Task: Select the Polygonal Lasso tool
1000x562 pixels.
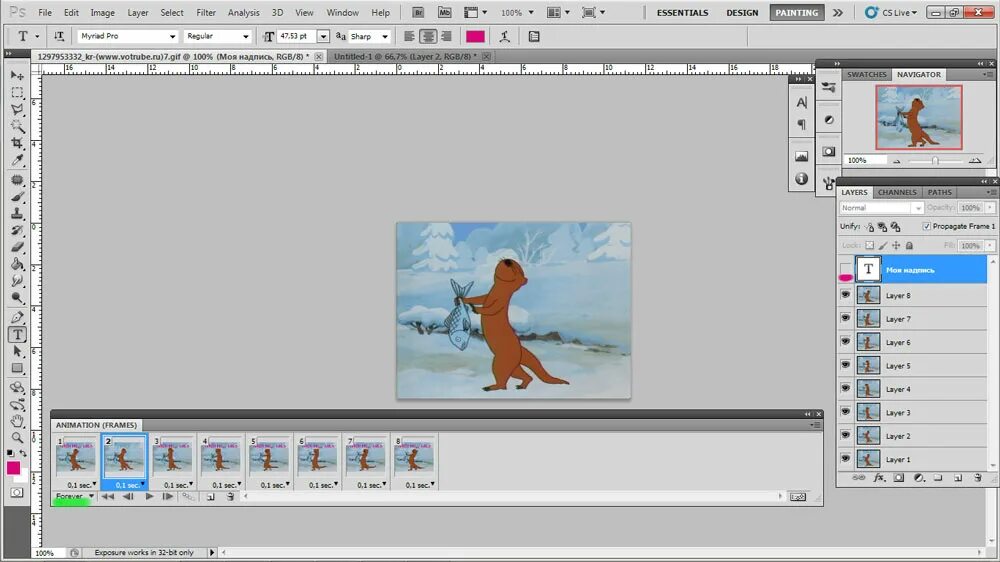Action: (17, 109)
